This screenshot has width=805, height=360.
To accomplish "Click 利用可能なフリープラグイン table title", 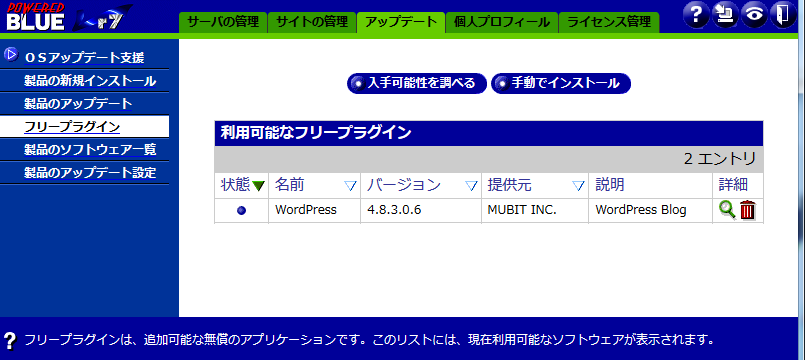I will point(316,133).
